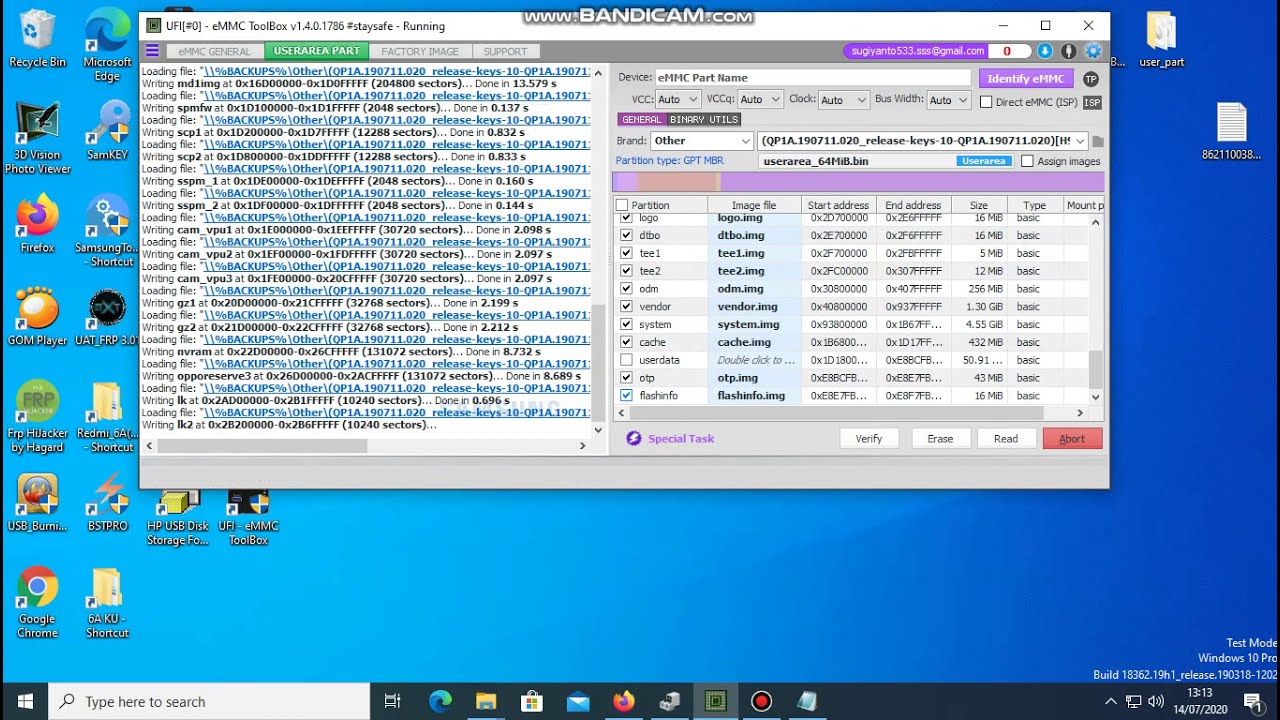This screenshot has width=1280, height=720.
Task: Check the userdata partition checkbox
Action: [x=626, y=360]
